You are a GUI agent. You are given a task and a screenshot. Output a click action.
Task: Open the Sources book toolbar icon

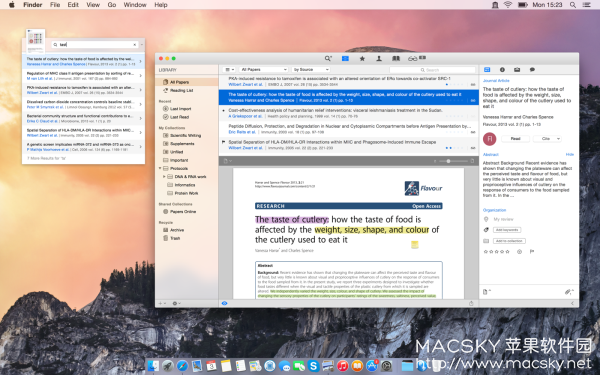396,59
